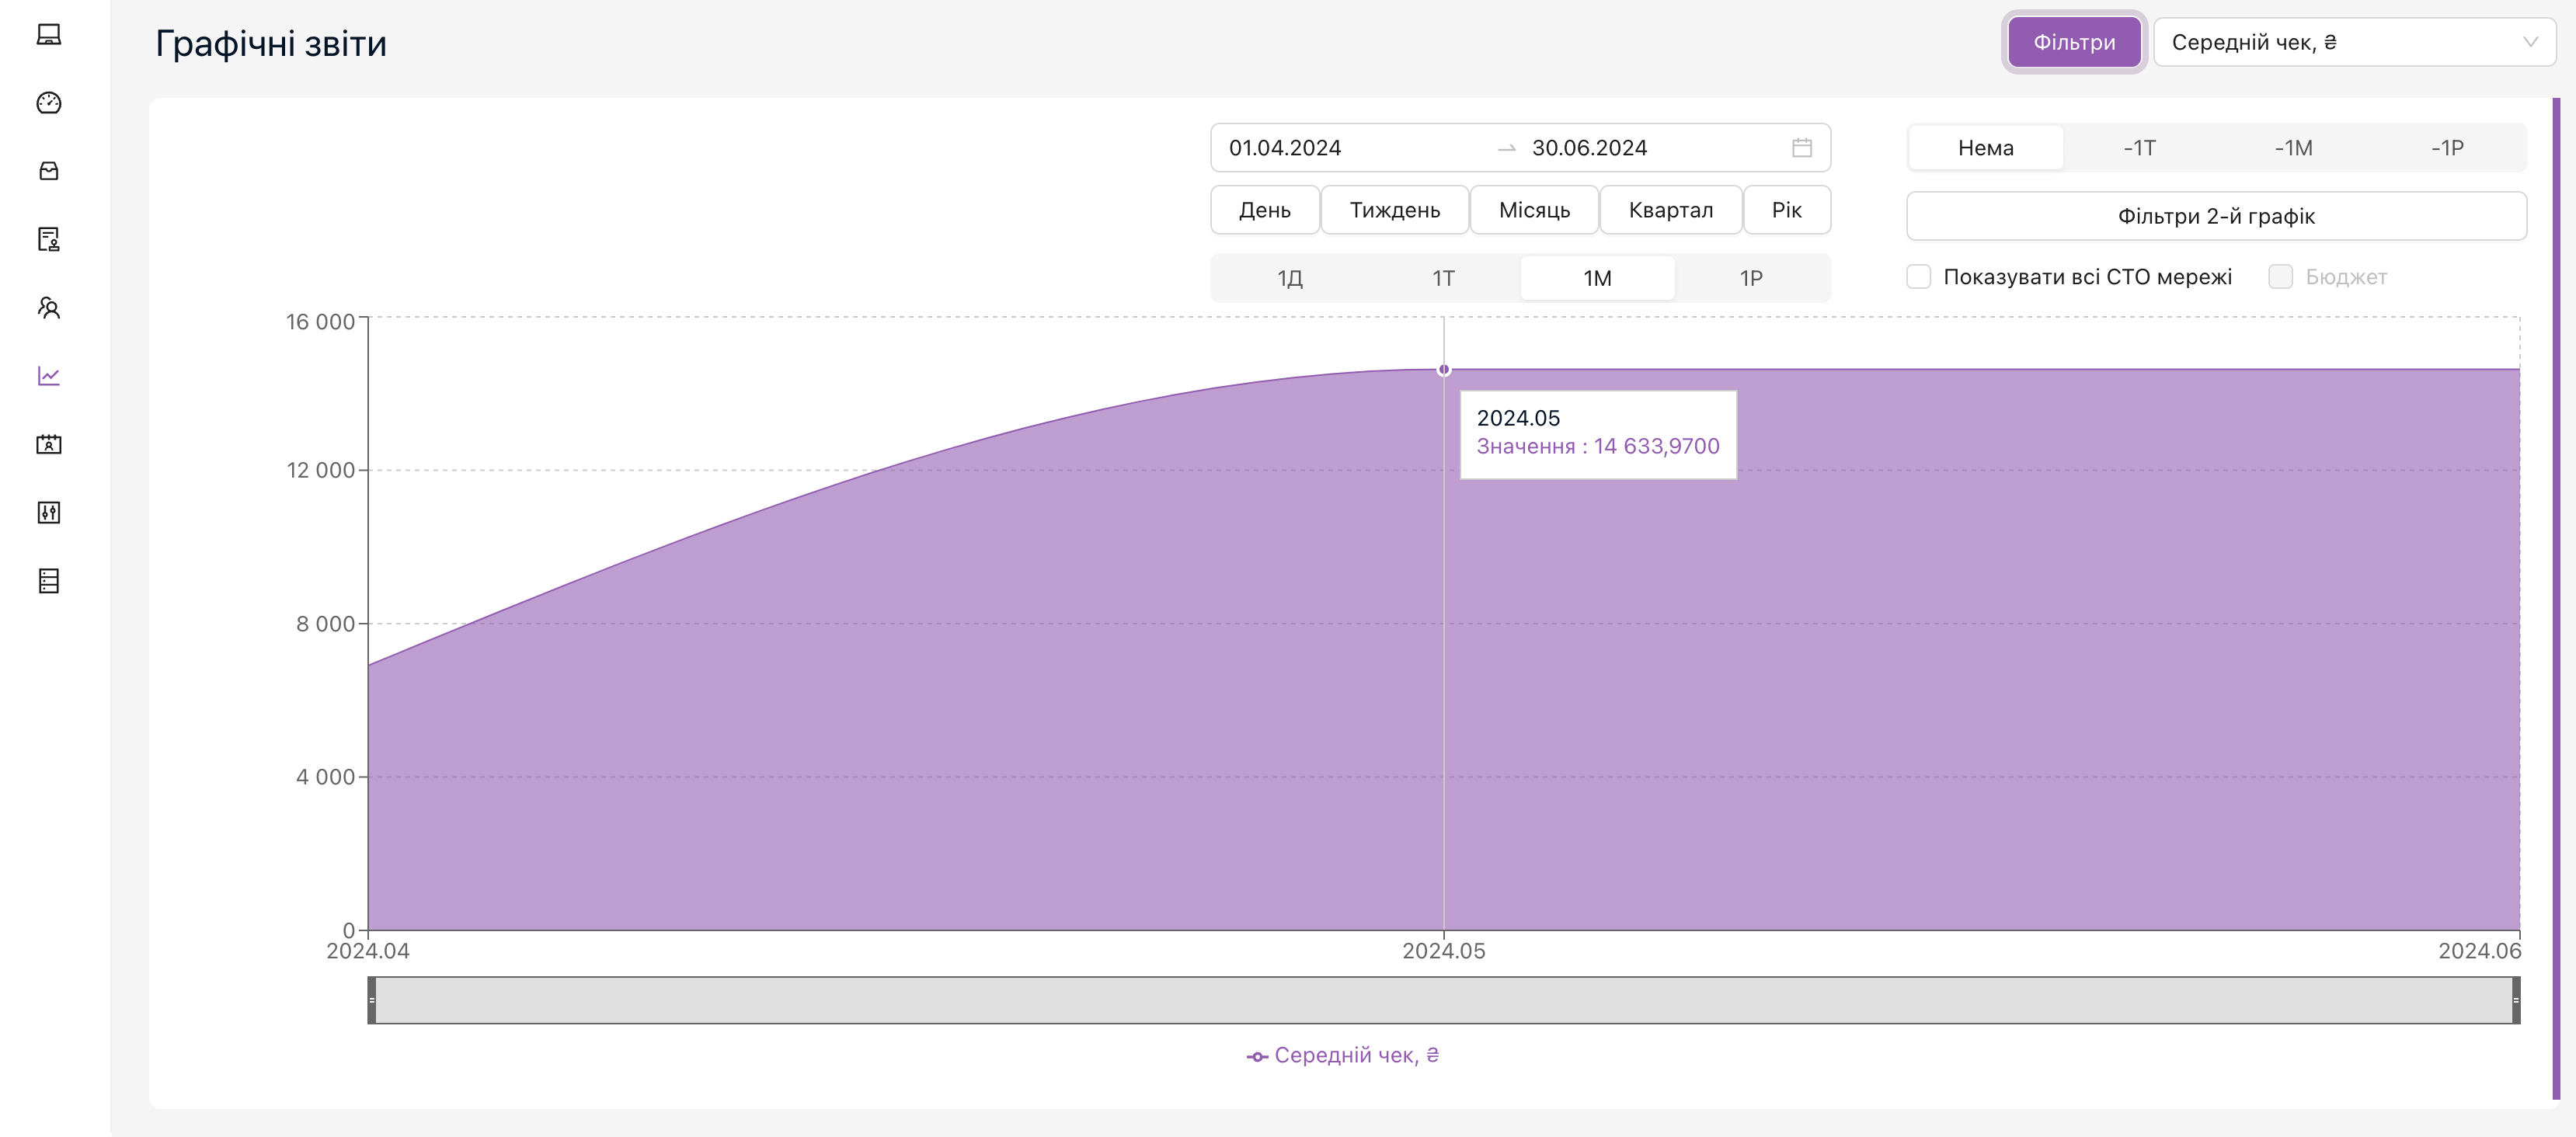Open the sliders settings sidebar icon

coord(48,513)
